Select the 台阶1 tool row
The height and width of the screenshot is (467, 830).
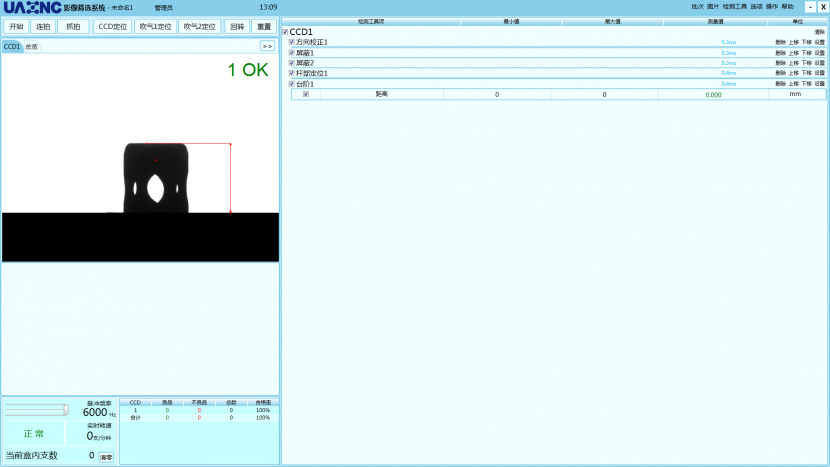(305, 84)
